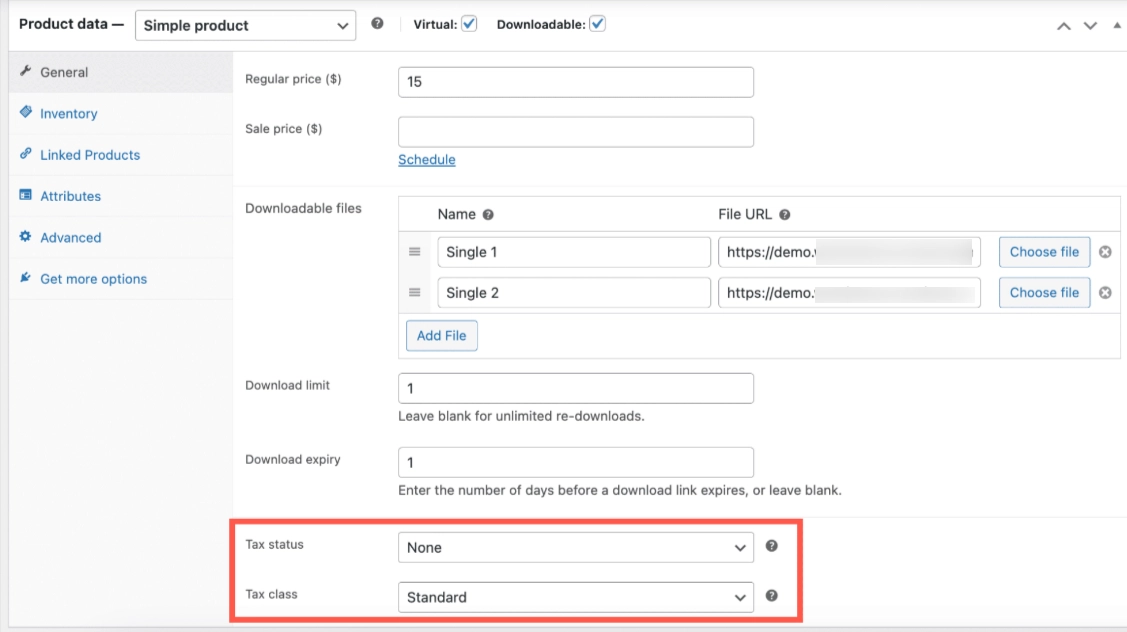Viewport: 1127px width, 632px height.
Task: Click help icon next to product type
Action: [x=377, y=24]
